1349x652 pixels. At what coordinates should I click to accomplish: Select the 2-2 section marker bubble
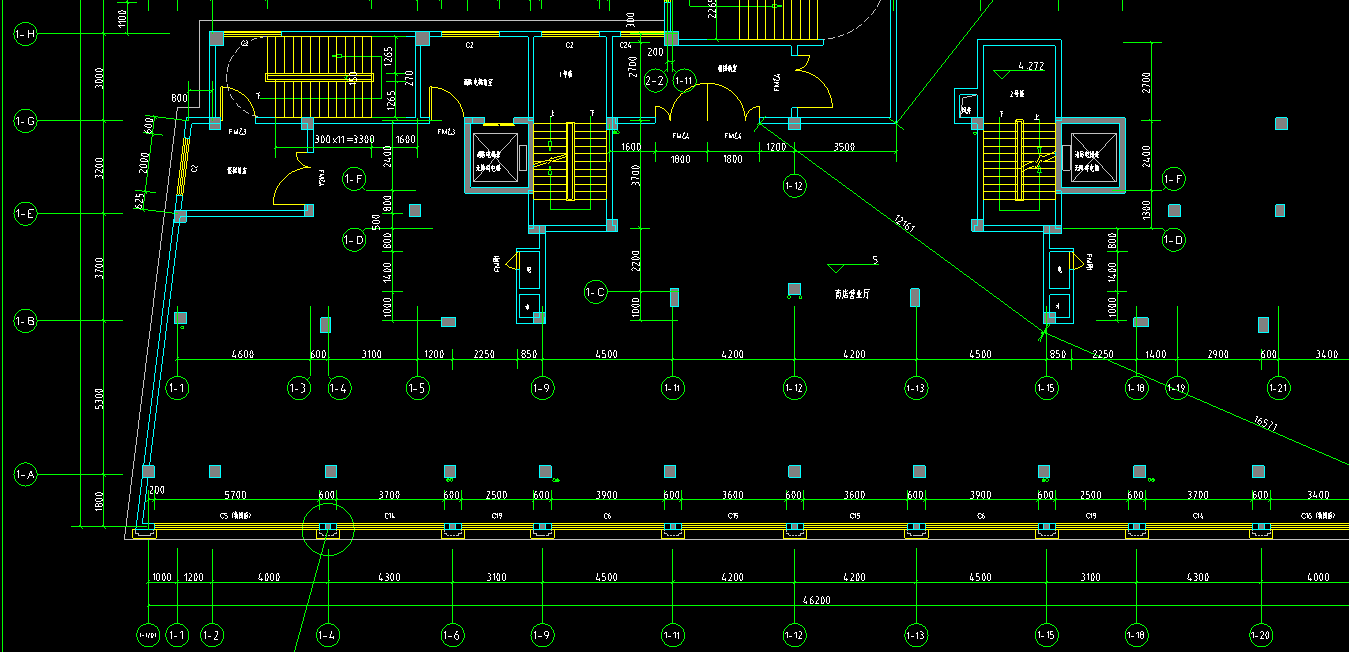[x=655, y=80]
